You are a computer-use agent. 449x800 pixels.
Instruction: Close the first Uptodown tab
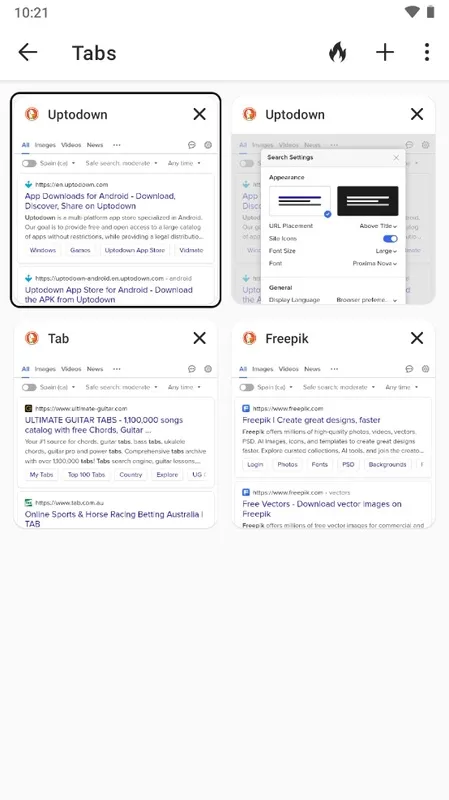tap(199, 114)
